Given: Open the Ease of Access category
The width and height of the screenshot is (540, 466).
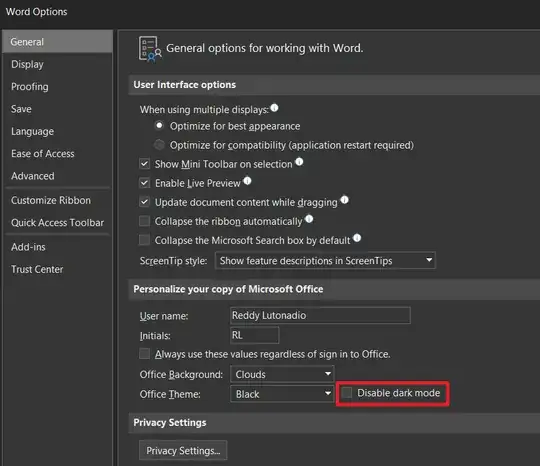Looking at the screenshot, I should click(x=58, y=154).
